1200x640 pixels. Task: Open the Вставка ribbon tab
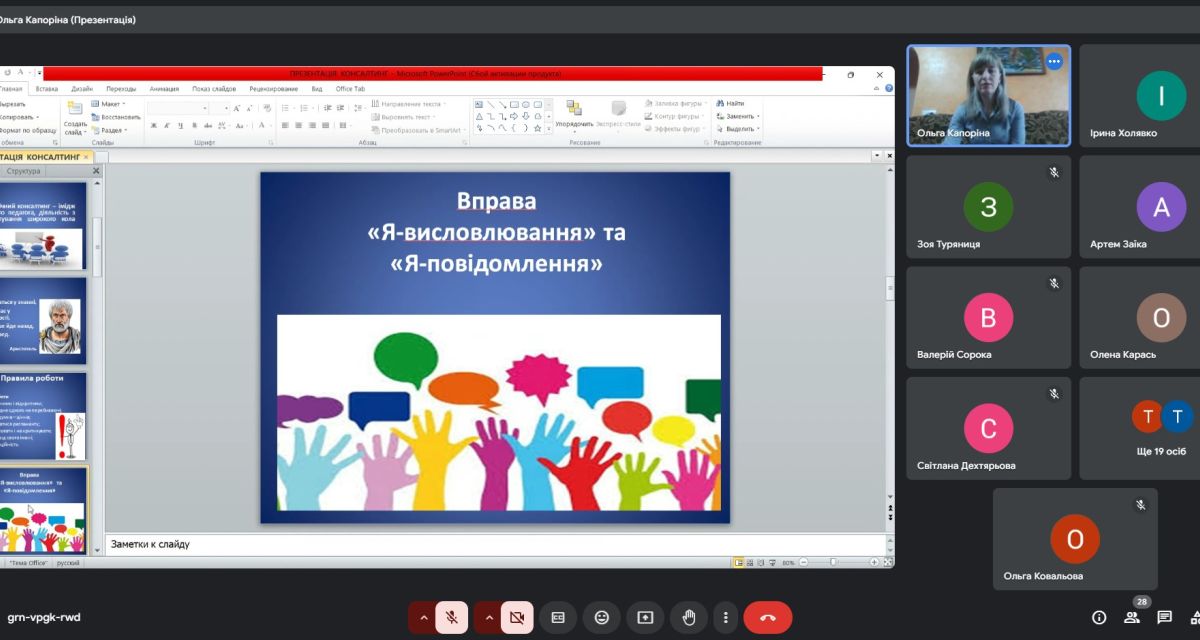pyautogui.click(x=47, y=89)
